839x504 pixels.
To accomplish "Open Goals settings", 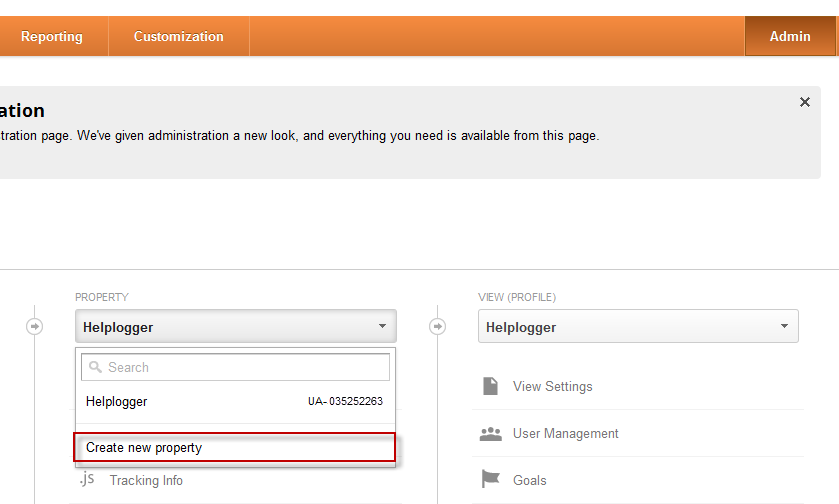I will click(530, 480).
